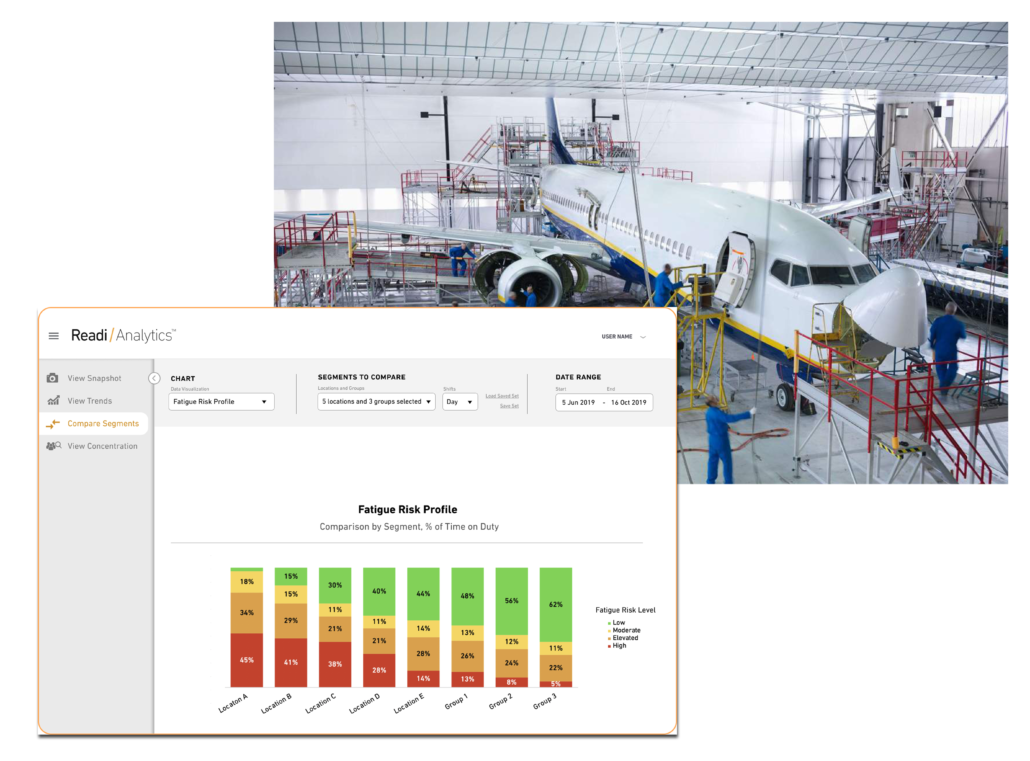Open the Shifts dropdown showing Day
This screenshot has width=1030, height=761.
[459, 401]
